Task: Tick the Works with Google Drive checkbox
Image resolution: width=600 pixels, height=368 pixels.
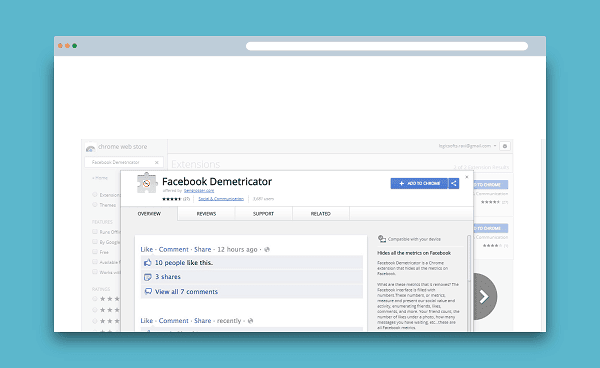Action: (x=95, y=272)
